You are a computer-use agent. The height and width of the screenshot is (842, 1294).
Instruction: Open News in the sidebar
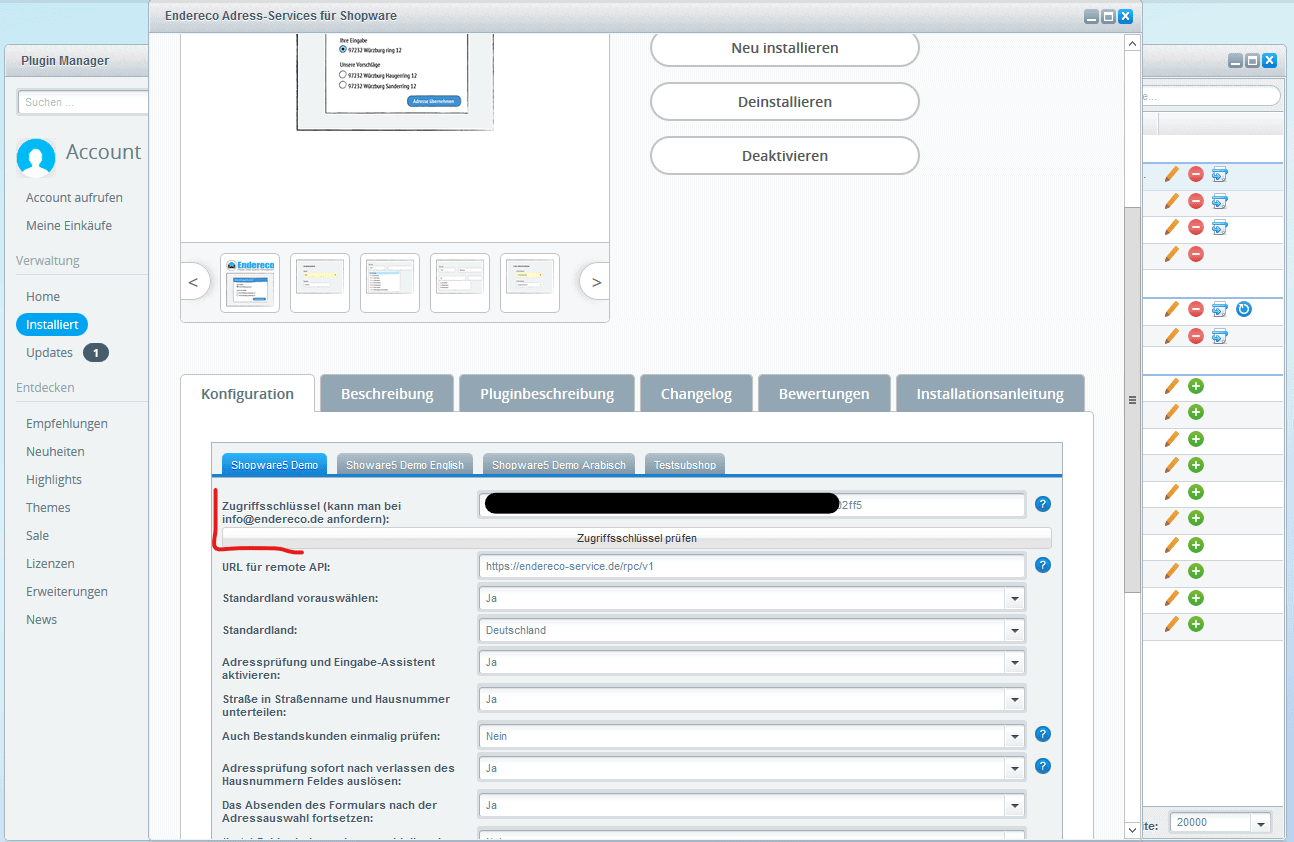tap(42, 620)
